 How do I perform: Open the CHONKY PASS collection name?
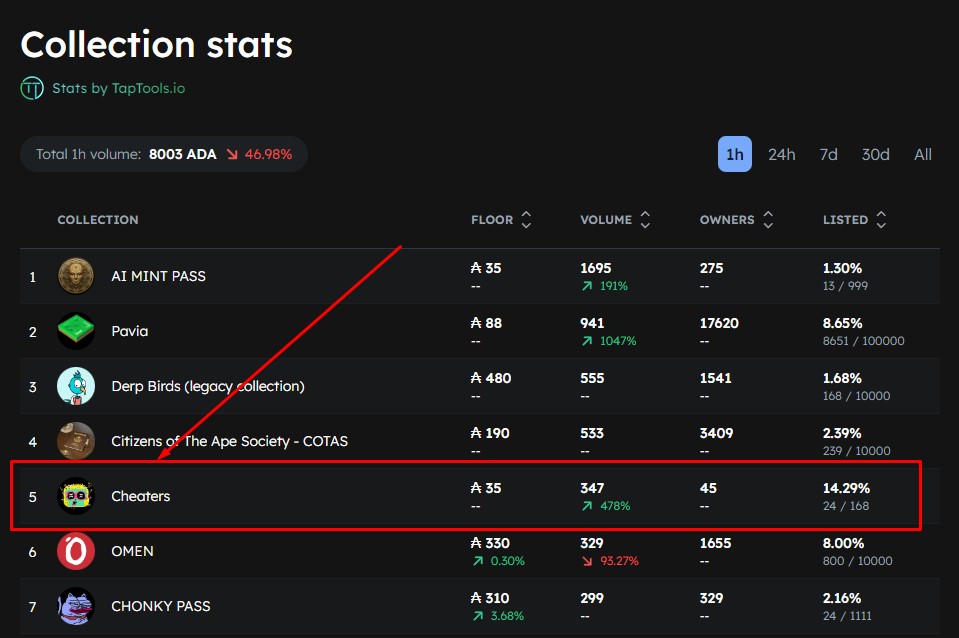pyautogui.click(x=161, y=606)
